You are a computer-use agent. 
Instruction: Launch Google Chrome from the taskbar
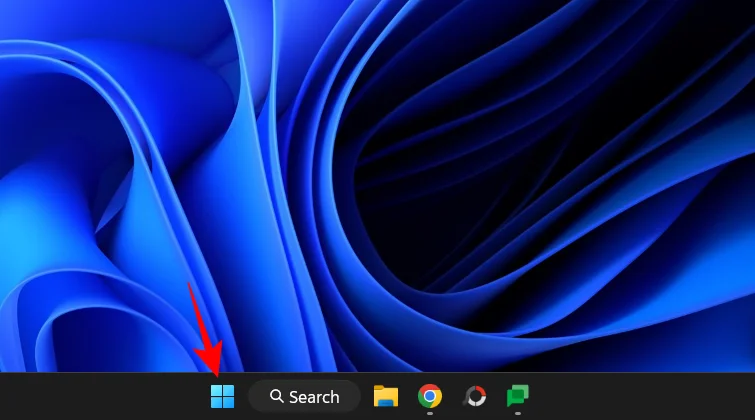[430, 396]
